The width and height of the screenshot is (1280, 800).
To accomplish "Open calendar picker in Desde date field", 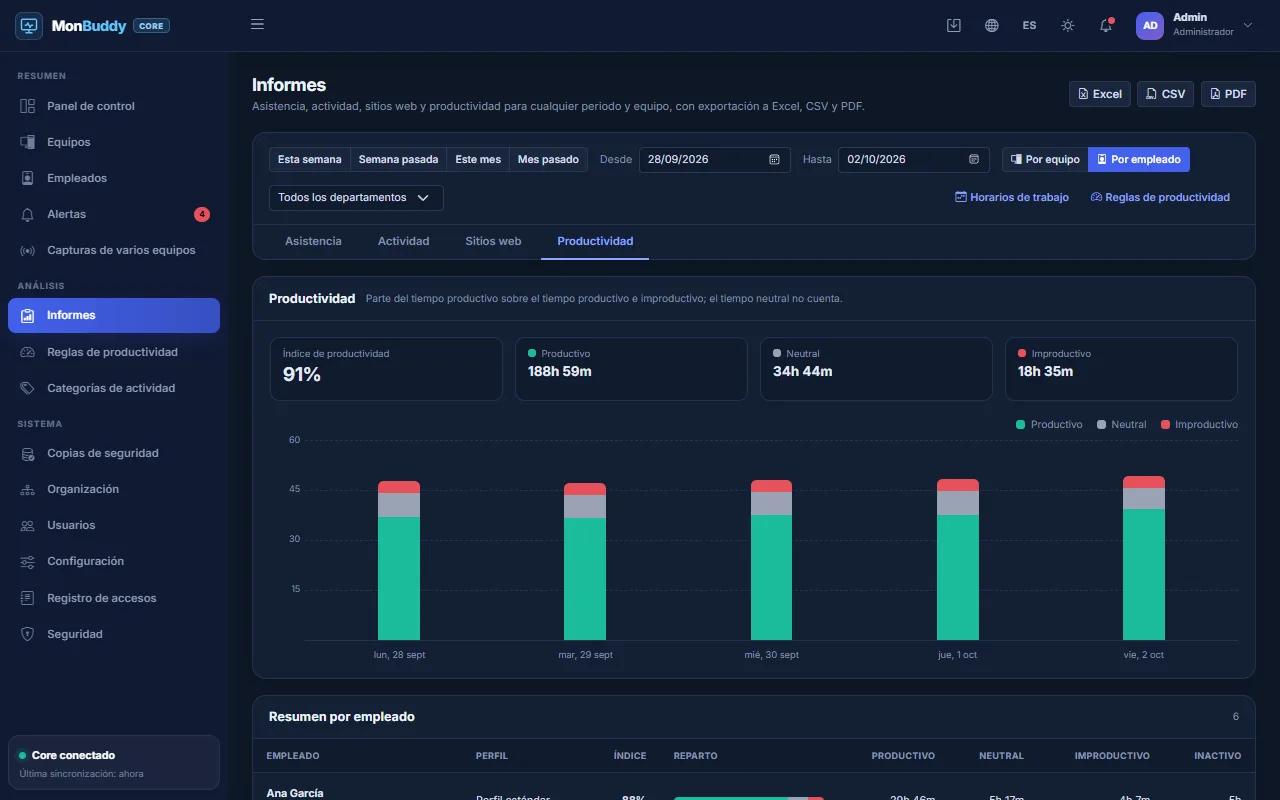I will point(774,160).
